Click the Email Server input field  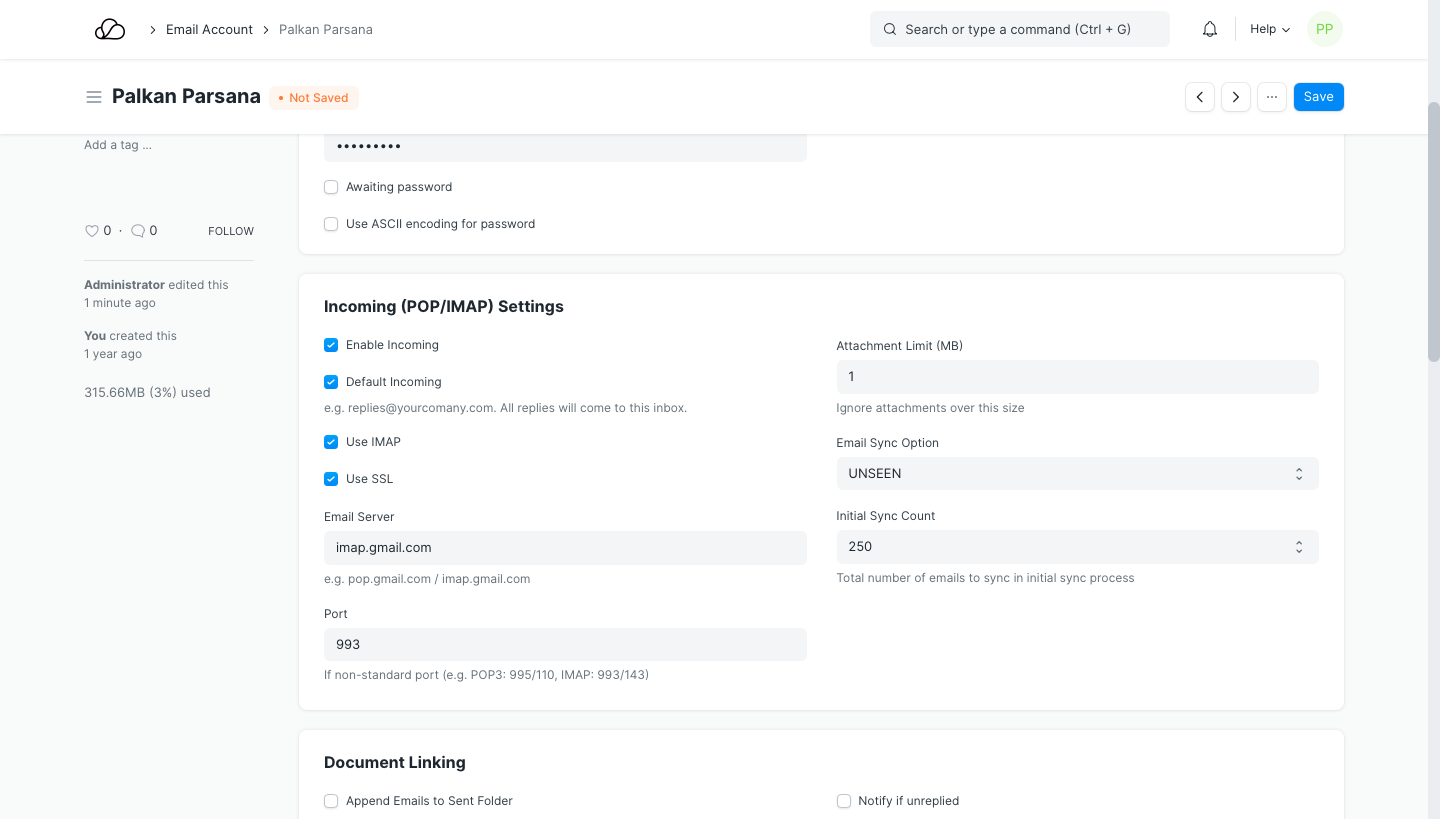click(565, 548)
